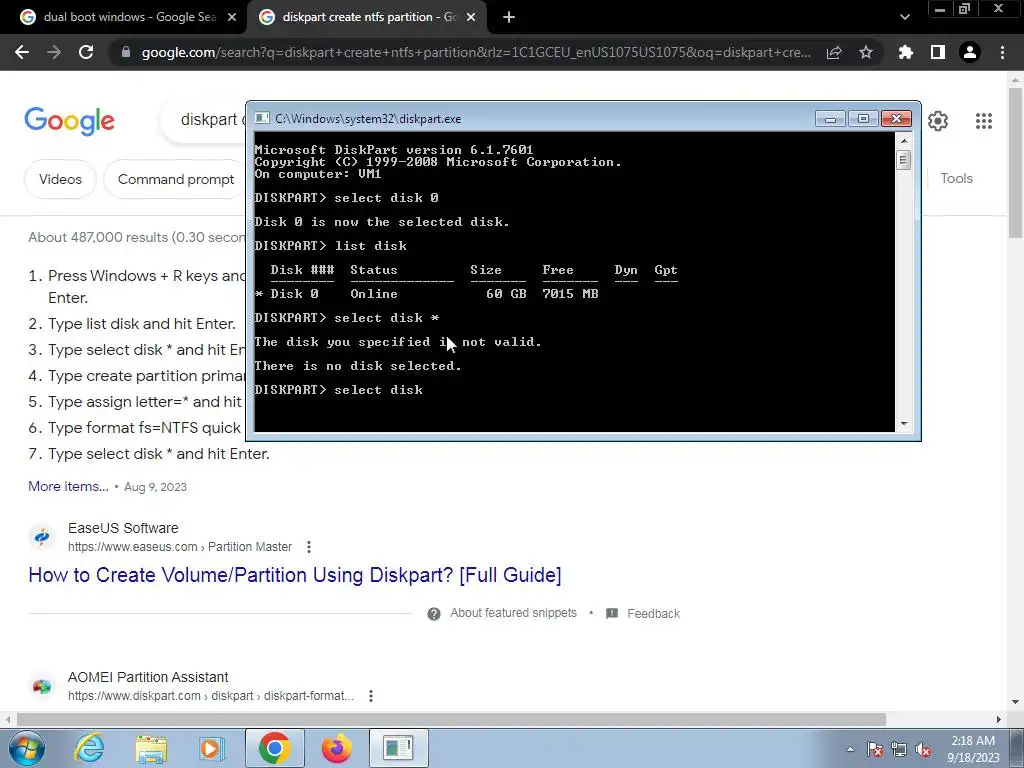Open the Chrome extensions puzzle icon
Screen dimensions: 1024x768
(x=906, y=52)
